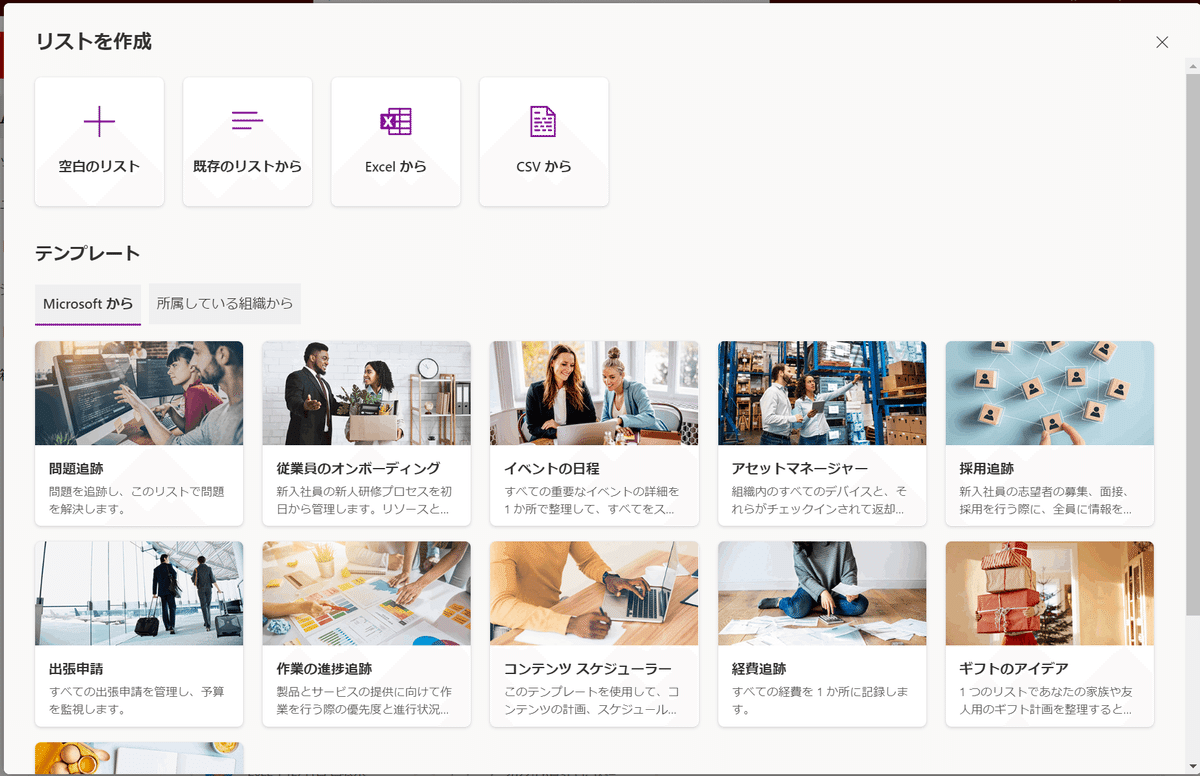Click 経費追跡 title text
The width and height of the screenshot is (1200, 776).
(x=759, y=669)
